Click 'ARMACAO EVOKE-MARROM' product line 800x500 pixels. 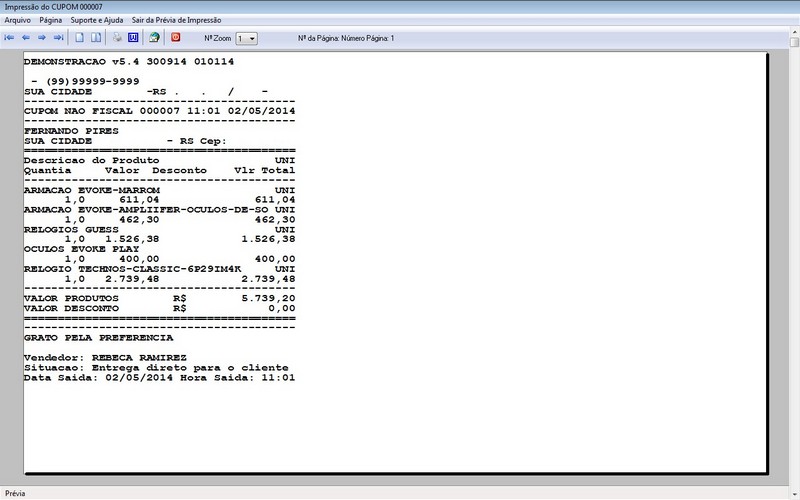(160, 190)
